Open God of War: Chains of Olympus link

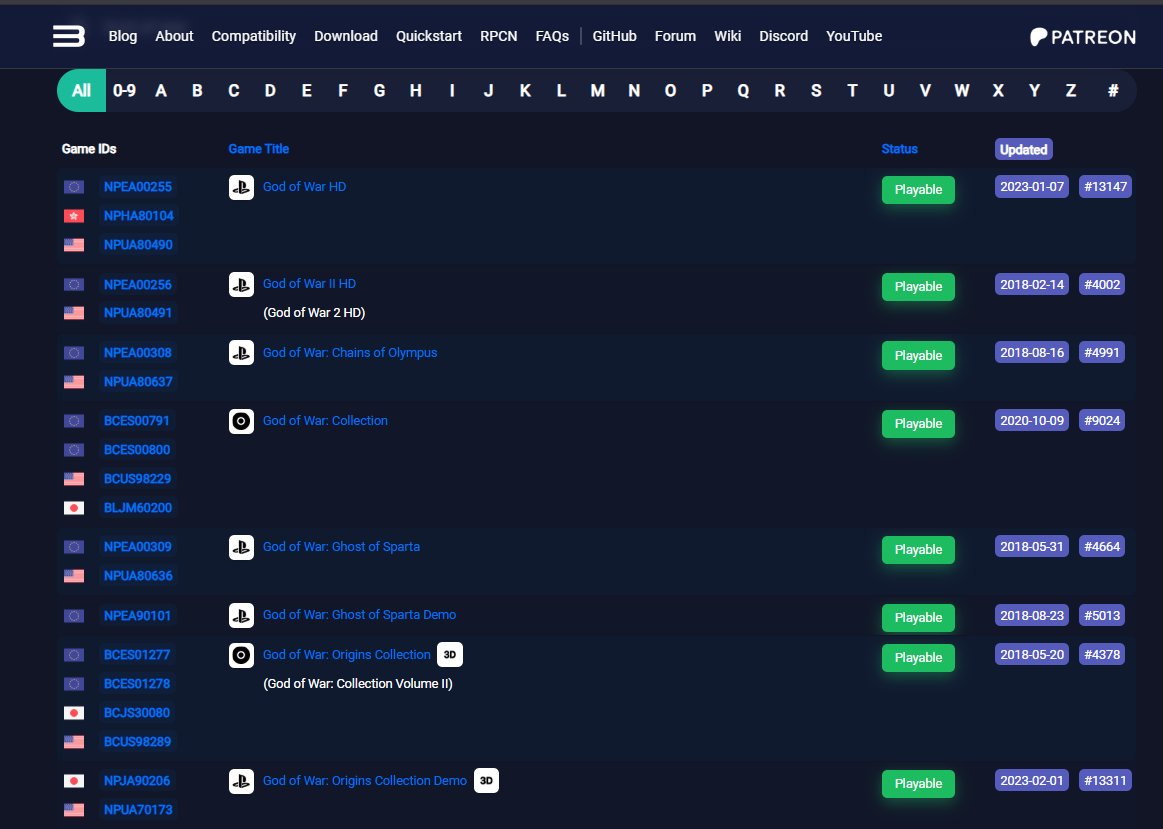tap(350, 353)
